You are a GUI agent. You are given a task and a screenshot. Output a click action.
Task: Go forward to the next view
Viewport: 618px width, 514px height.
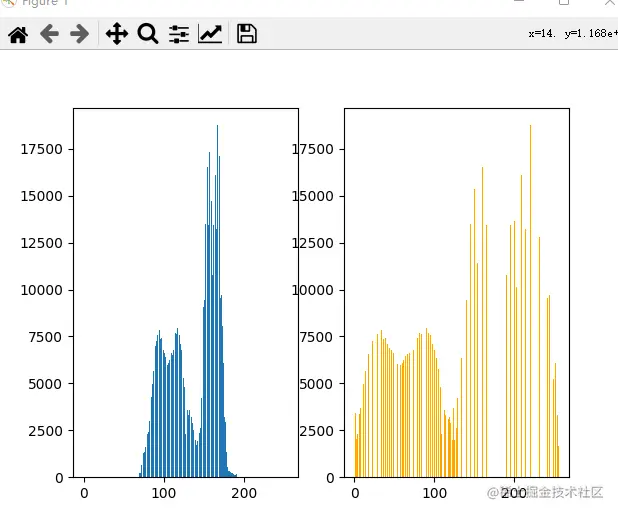coord(80,34)
